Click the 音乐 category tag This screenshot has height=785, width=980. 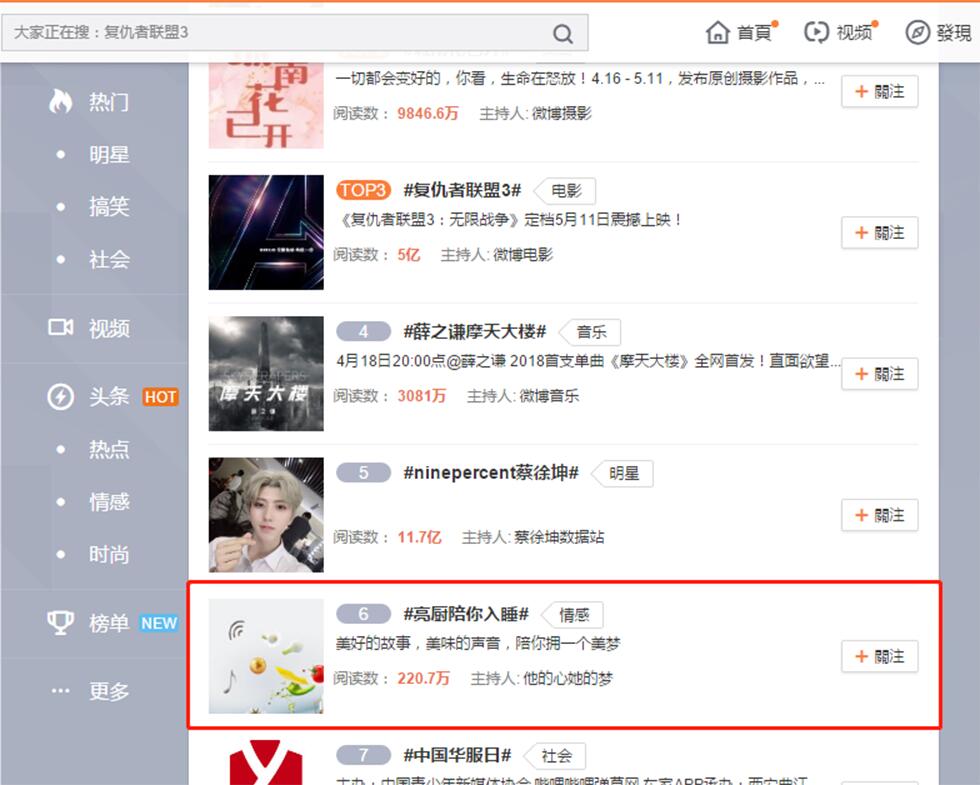pos(591,332)
